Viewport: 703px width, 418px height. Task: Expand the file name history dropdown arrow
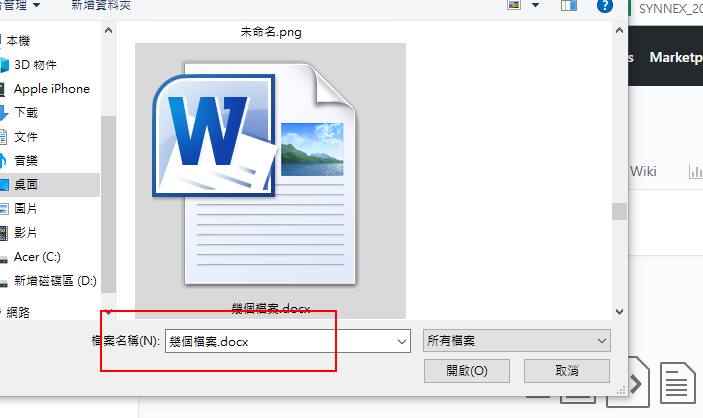pos(402,342)
